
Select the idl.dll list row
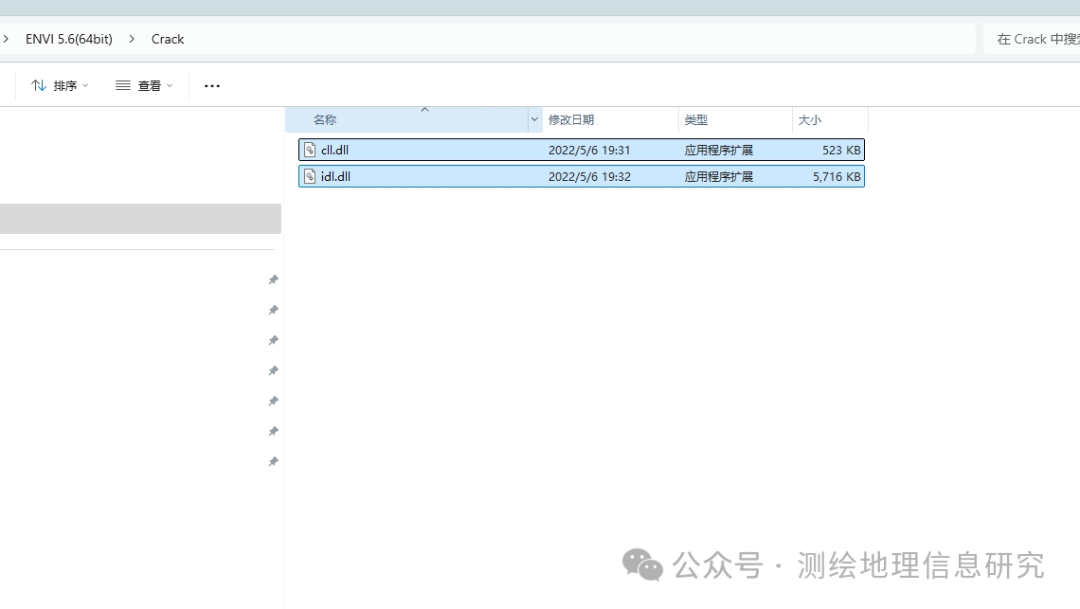580,176
